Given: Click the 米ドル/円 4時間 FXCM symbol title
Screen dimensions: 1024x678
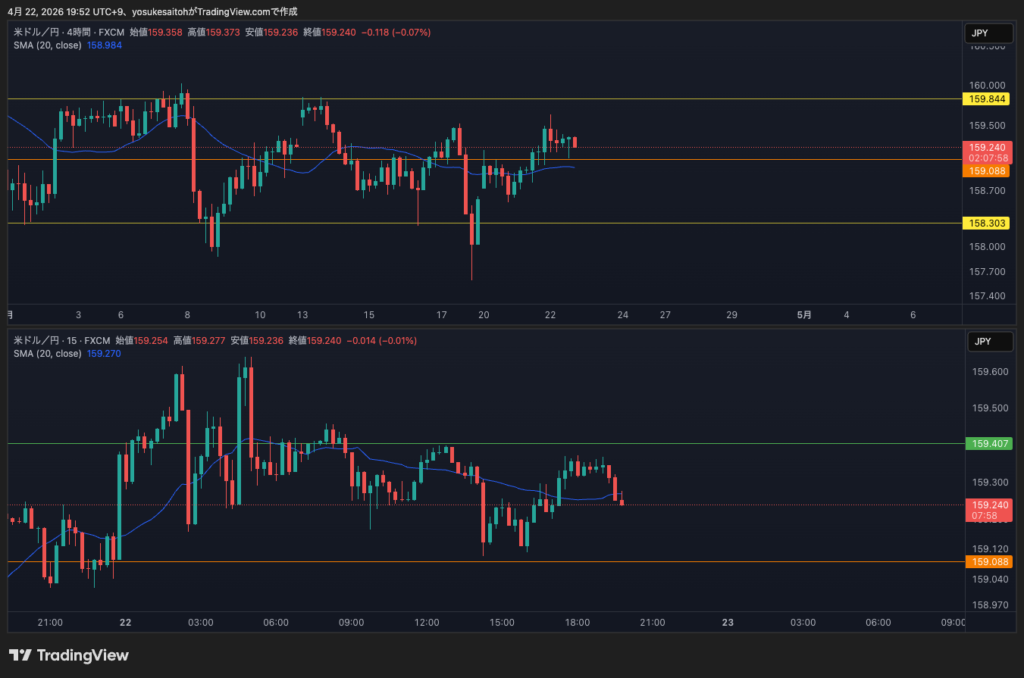Looking at the screenshot, I should click(x=60, y=32).
